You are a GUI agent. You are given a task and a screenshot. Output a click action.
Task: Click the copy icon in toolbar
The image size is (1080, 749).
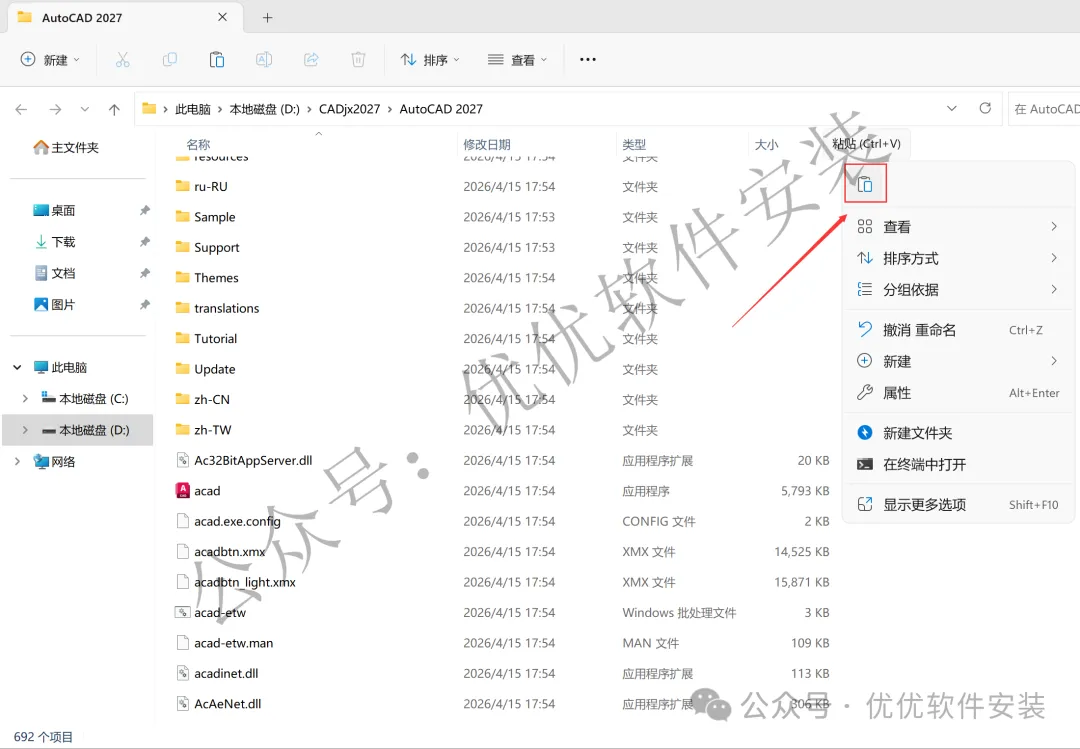click(169, 60)
